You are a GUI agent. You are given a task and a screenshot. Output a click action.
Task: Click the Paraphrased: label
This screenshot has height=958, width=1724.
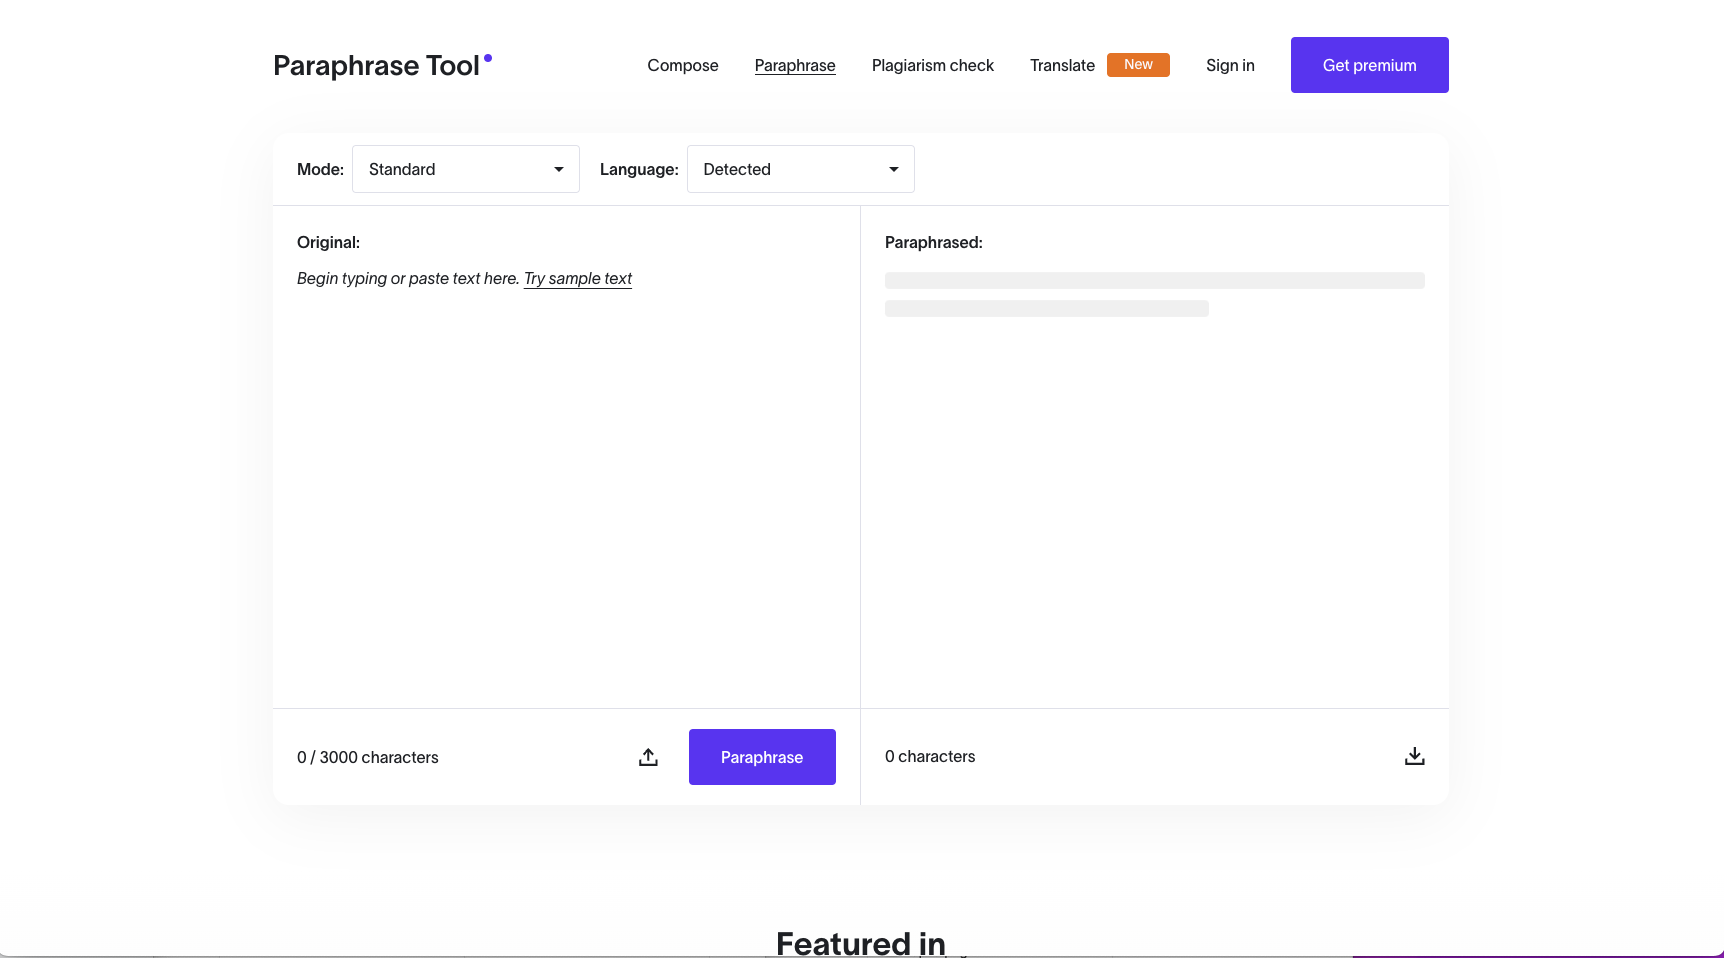[934, 242]
